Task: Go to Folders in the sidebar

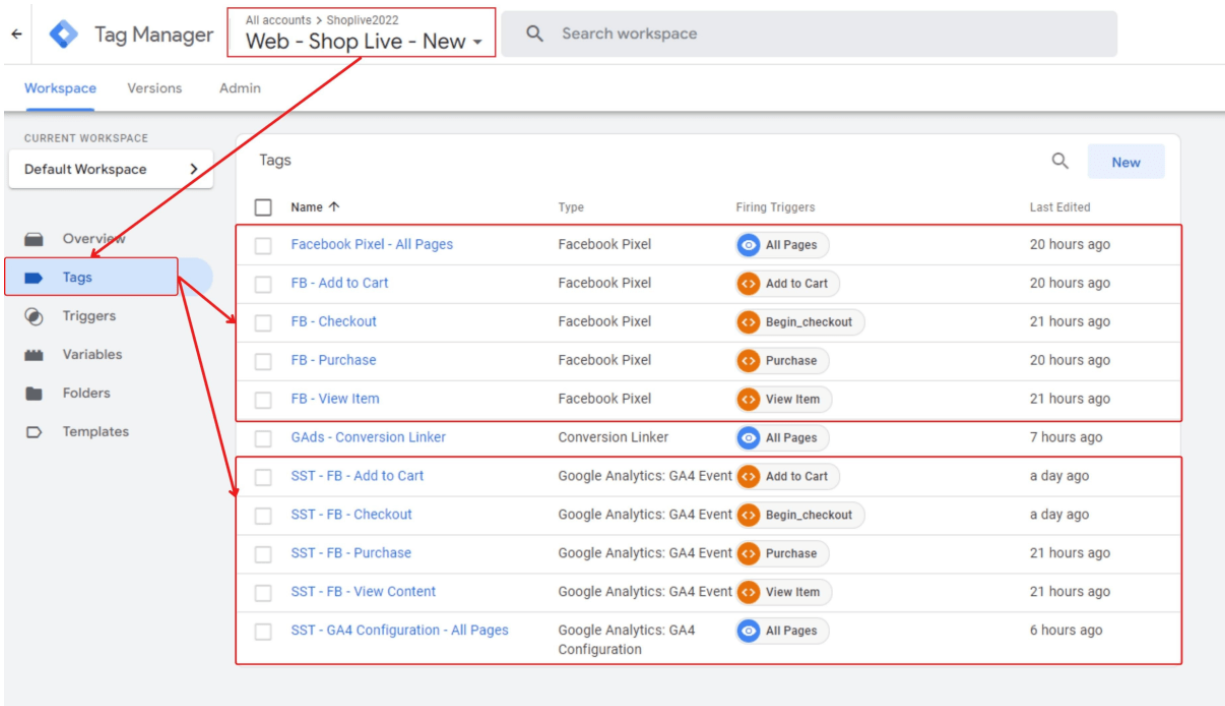Action: point(86,393)
